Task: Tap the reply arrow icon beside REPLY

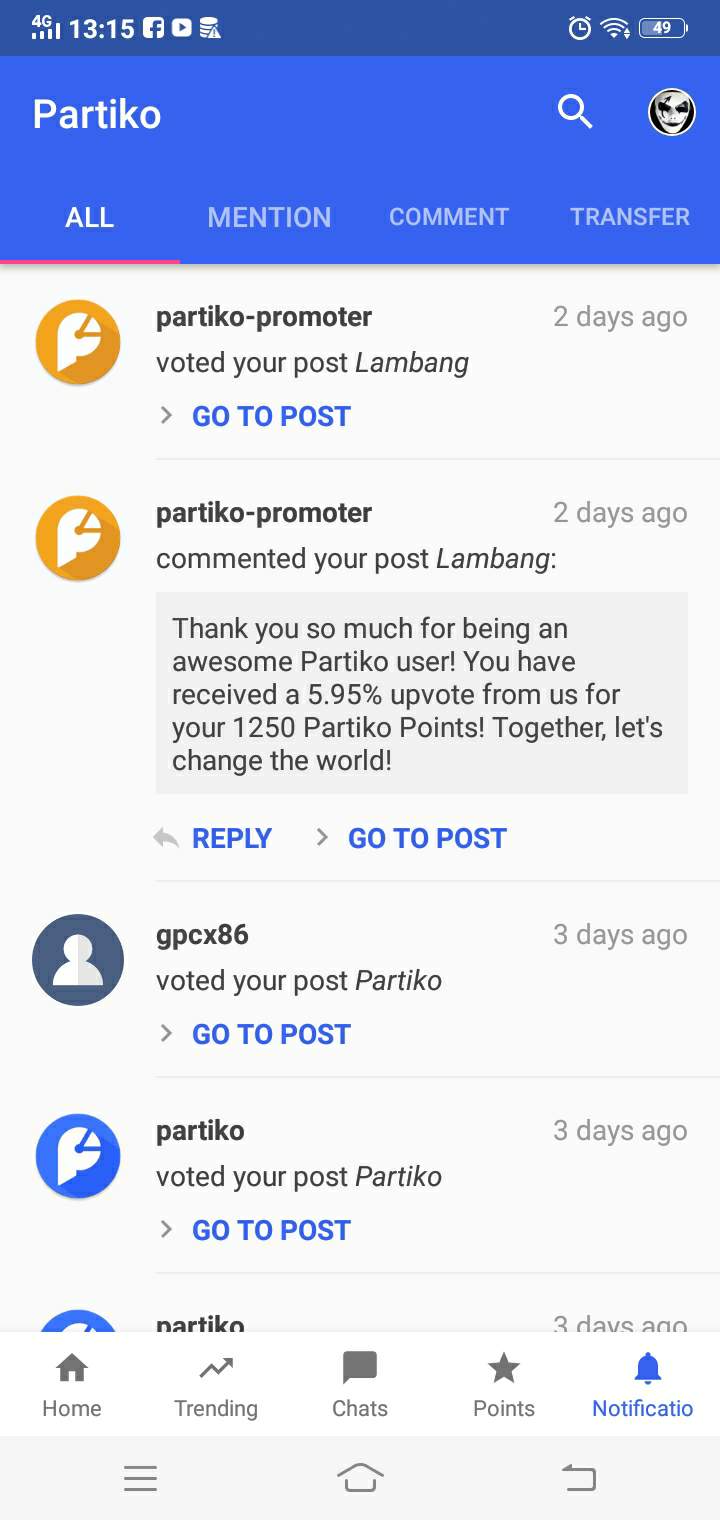Action: point(166,838)
